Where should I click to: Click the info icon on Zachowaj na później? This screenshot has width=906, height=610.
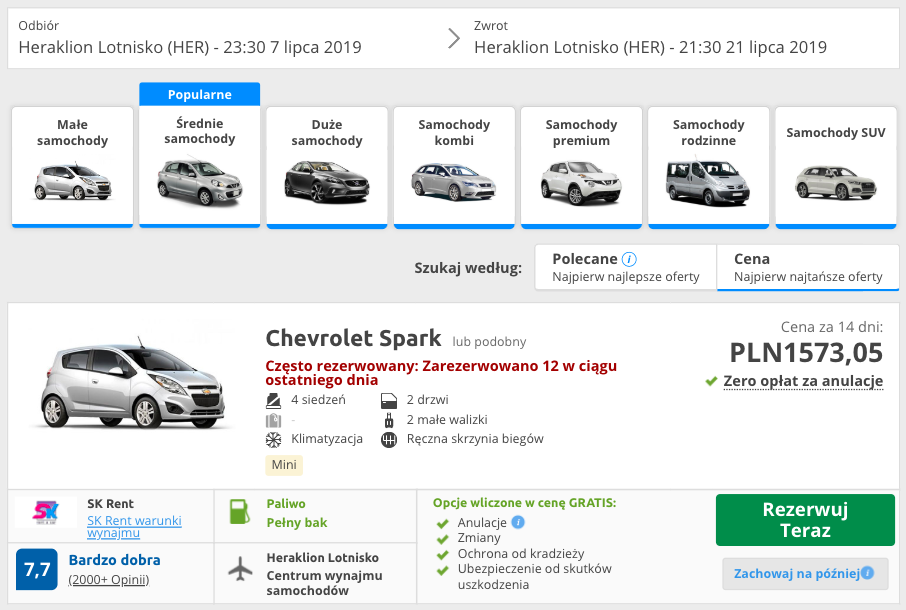click(x=867, y=573)
